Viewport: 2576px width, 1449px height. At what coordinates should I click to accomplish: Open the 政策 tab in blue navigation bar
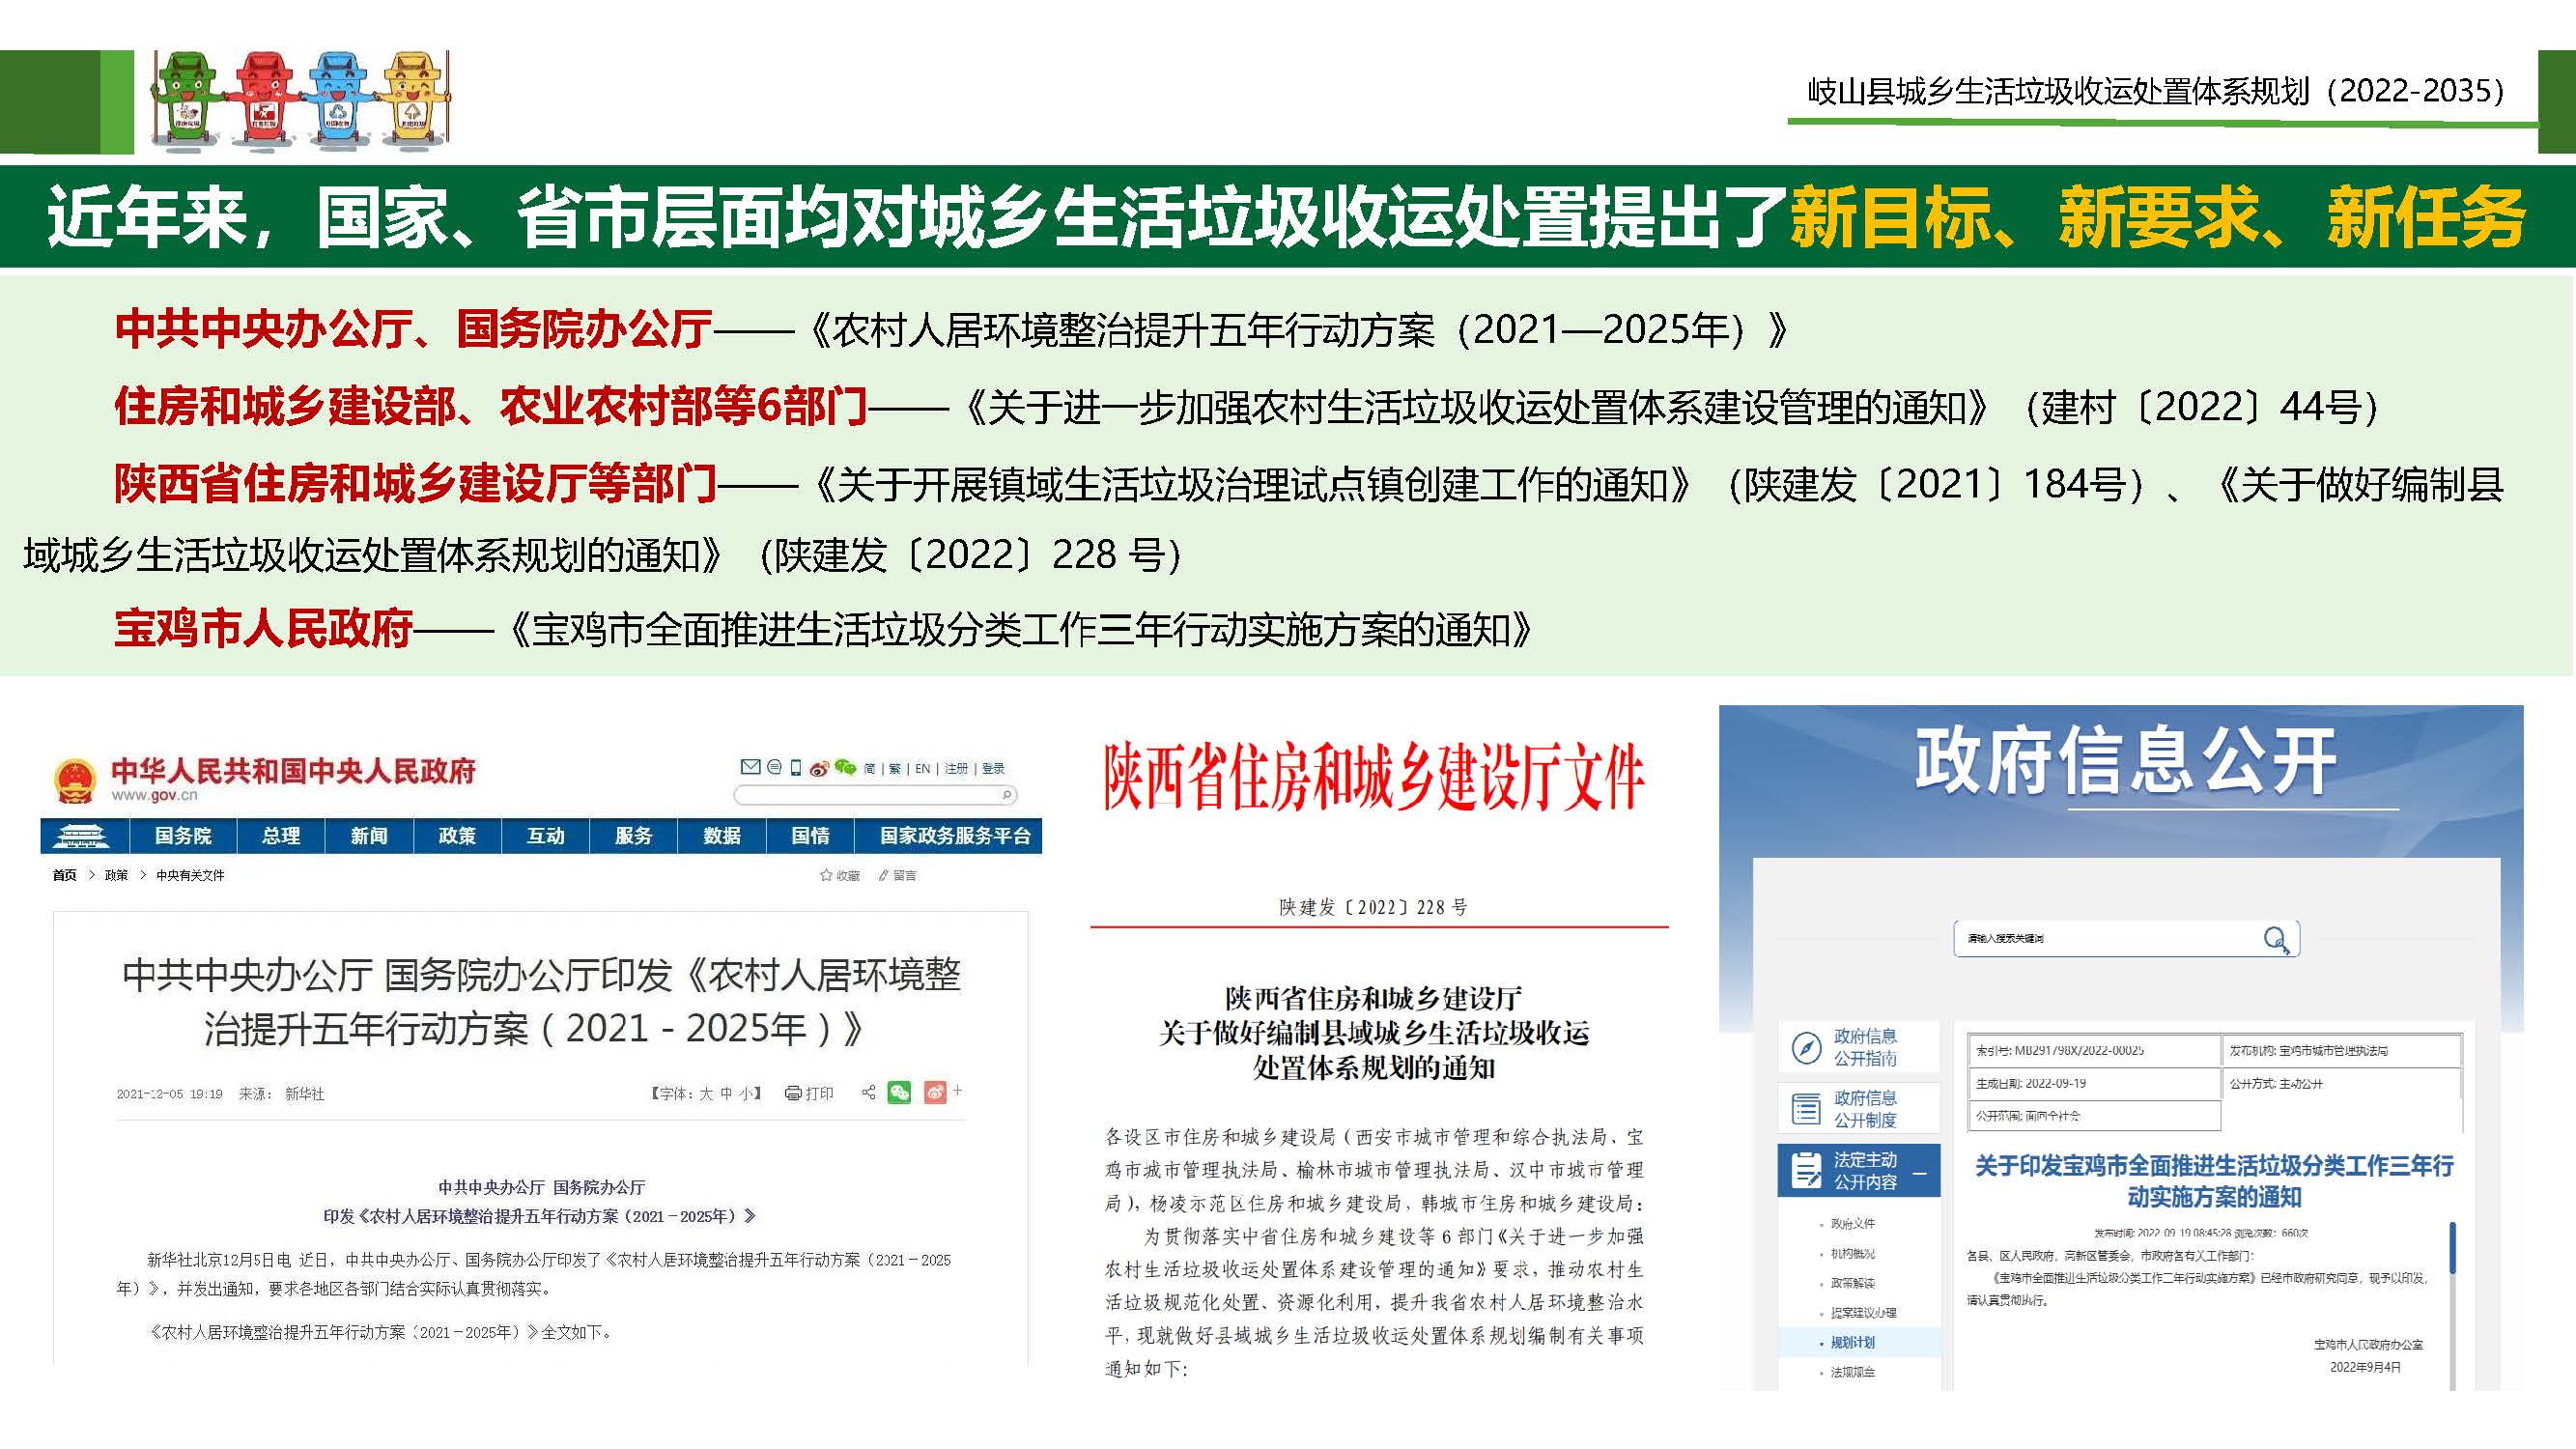tap(457, 835)
